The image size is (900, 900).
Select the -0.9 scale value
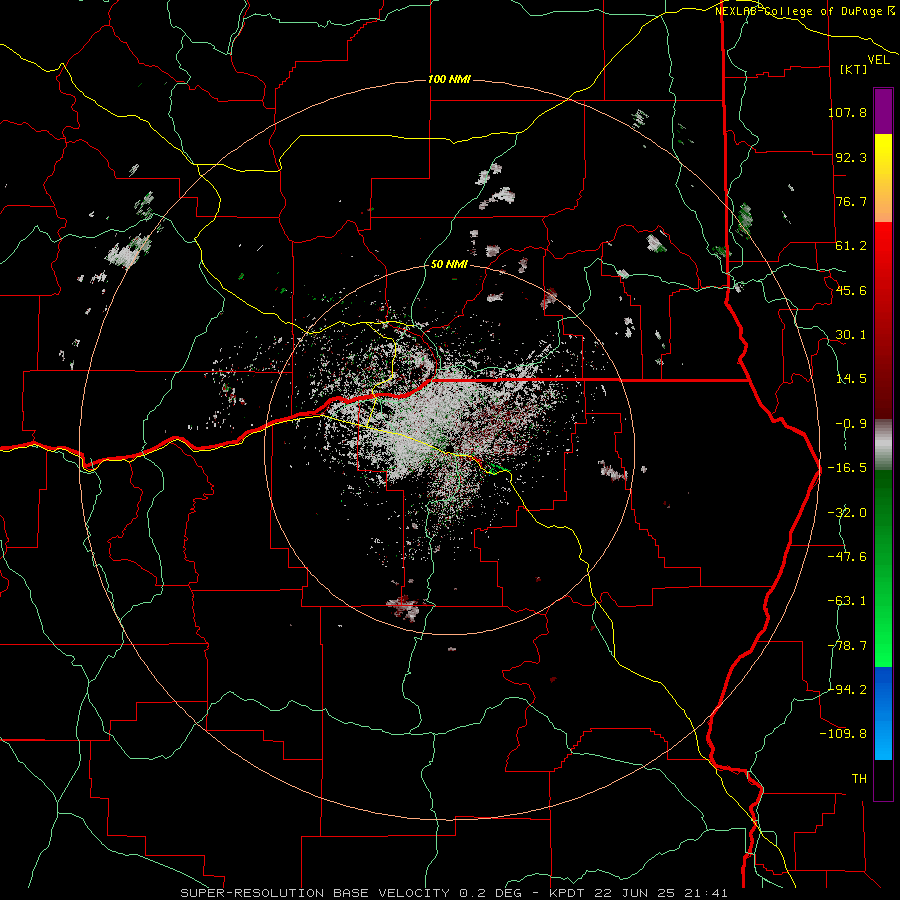coord(851,423)
